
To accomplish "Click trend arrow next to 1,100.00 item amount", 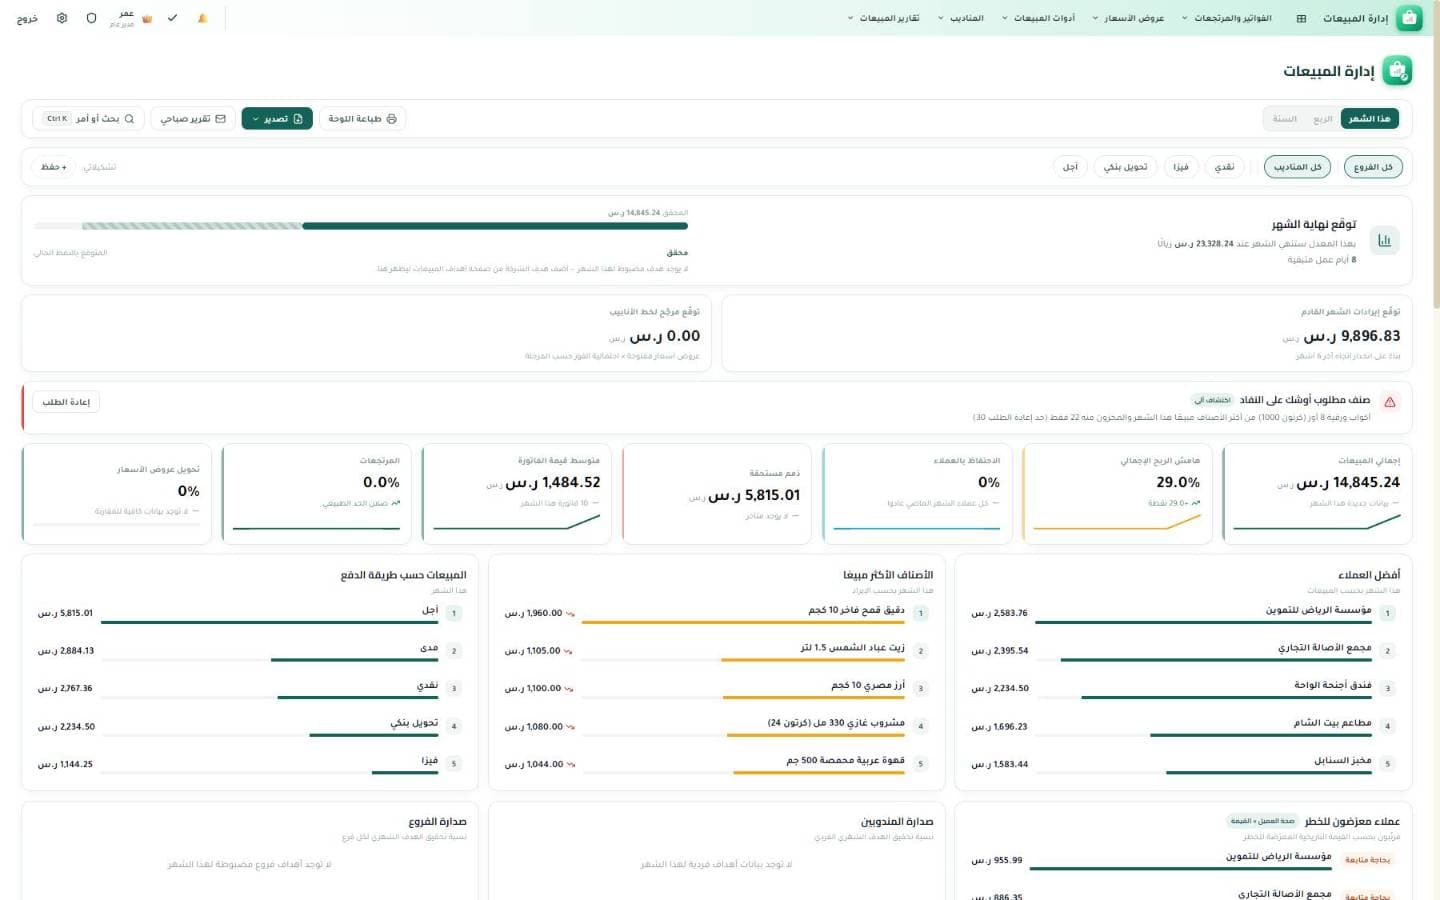I will (569, 689).
